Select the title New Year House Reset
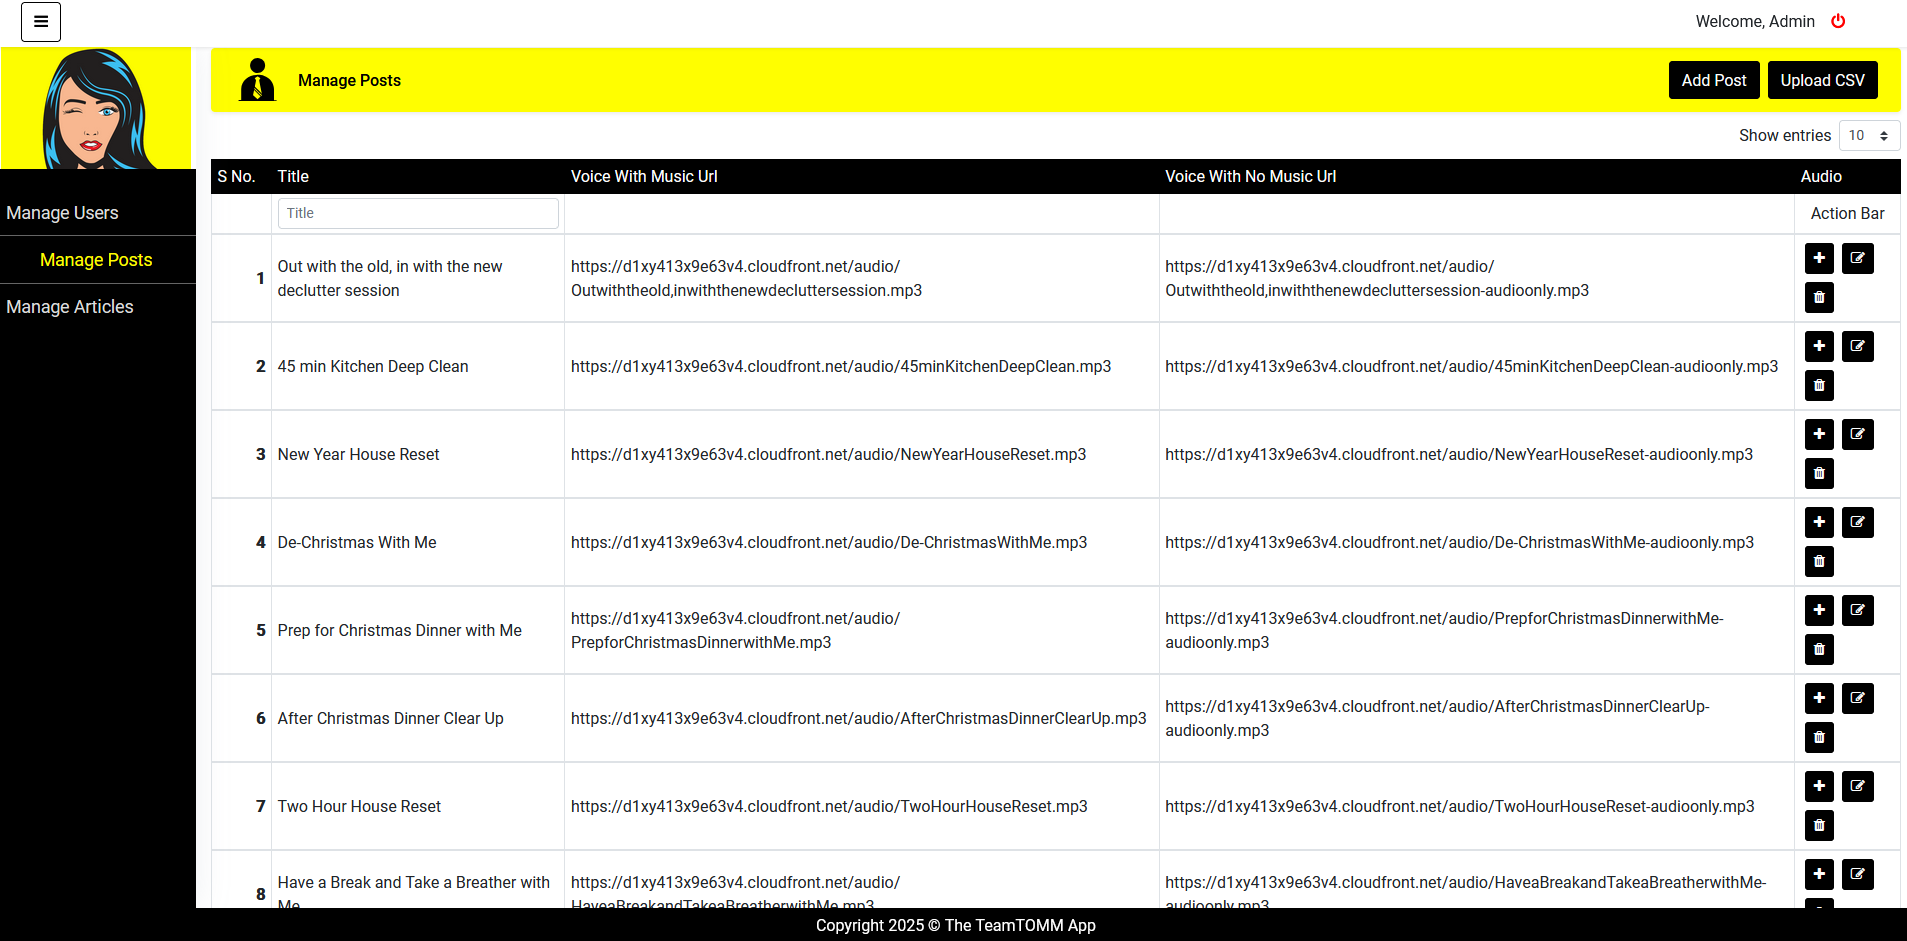 358,454
